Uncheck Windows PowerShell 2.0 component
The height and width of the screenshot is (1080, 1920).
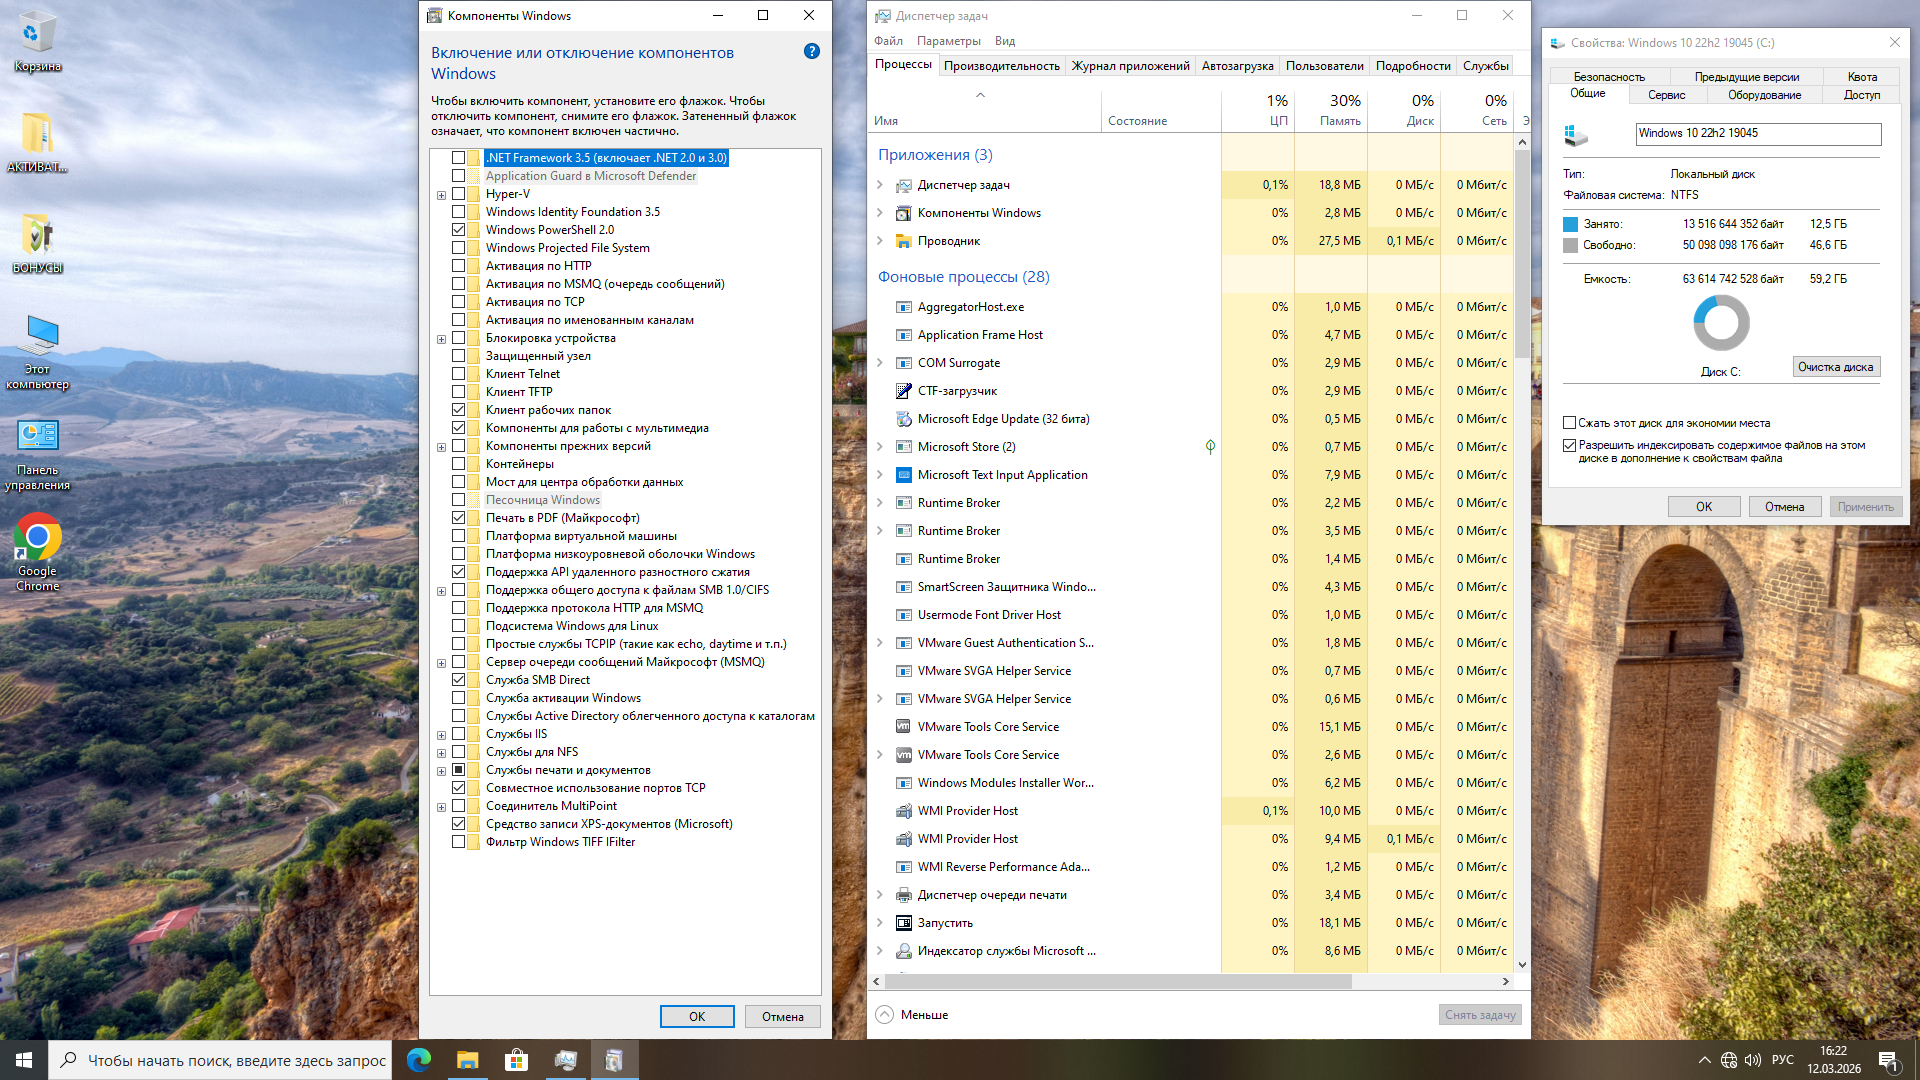coord(458,230)
